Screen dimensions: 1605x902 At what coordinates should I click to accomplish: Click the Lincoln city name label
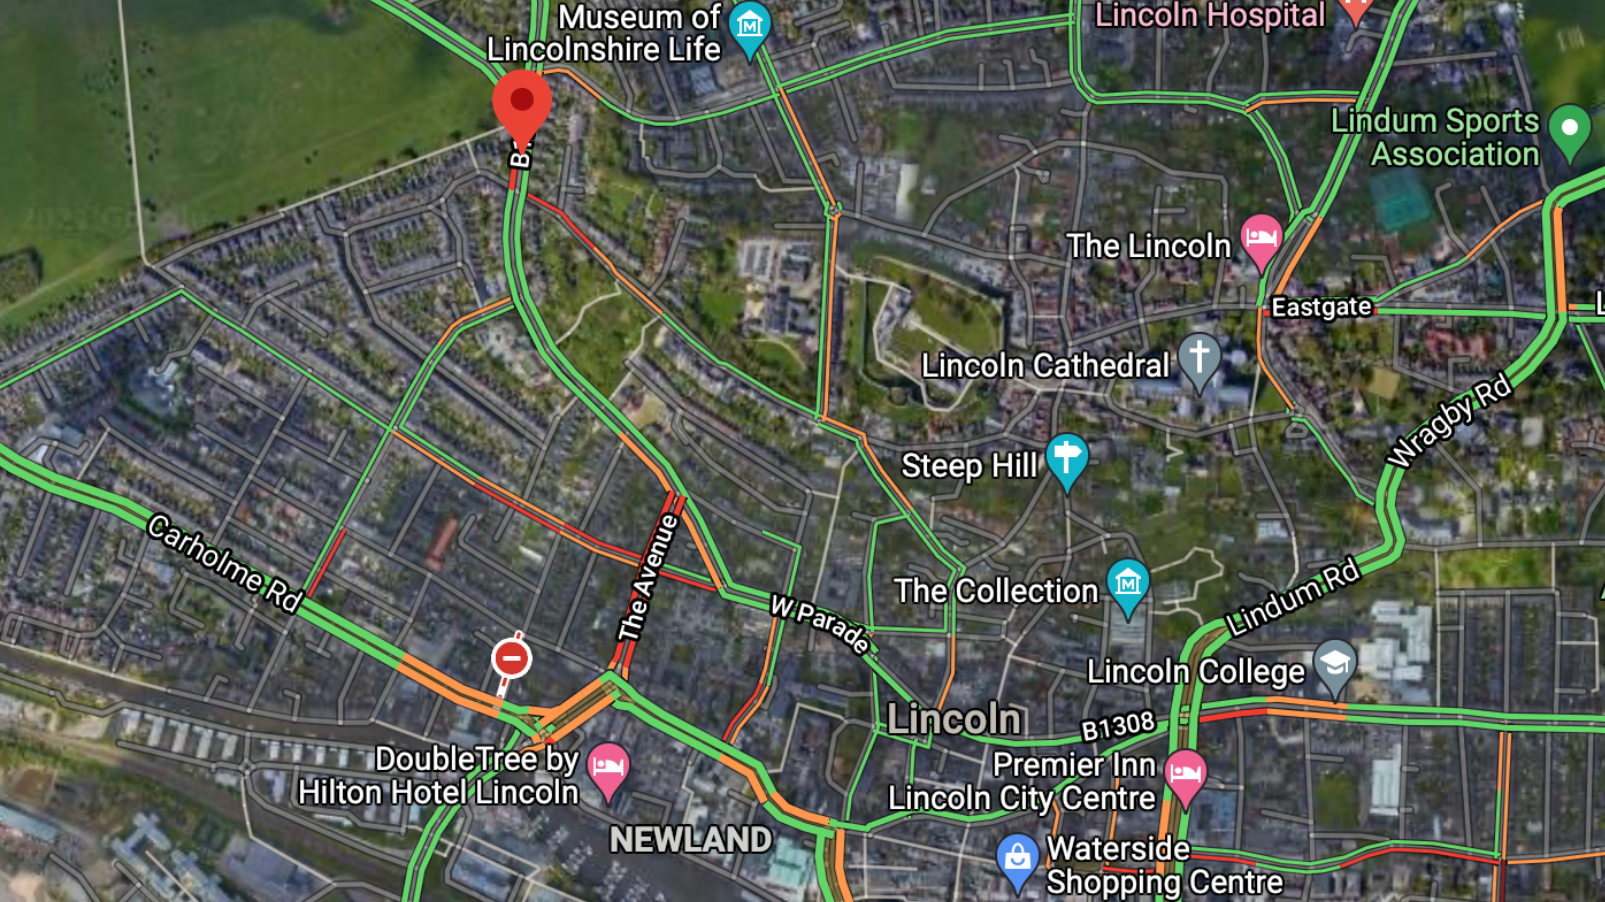click(954, 718)
